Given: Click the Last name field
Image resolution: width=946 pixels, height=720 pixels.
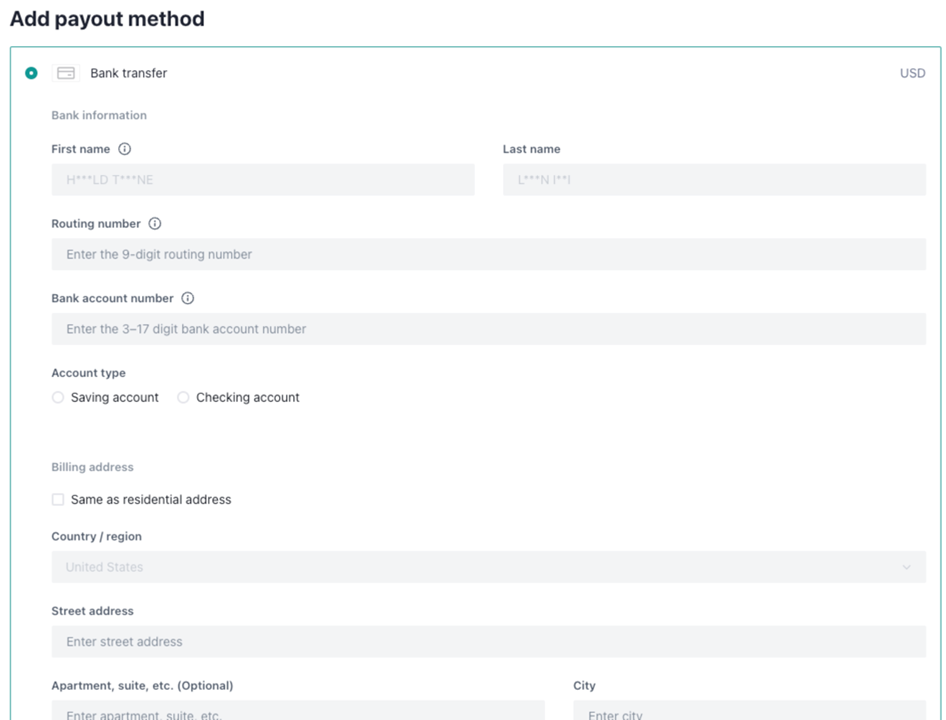Looking at the screenshot, I should coord(714,180).
